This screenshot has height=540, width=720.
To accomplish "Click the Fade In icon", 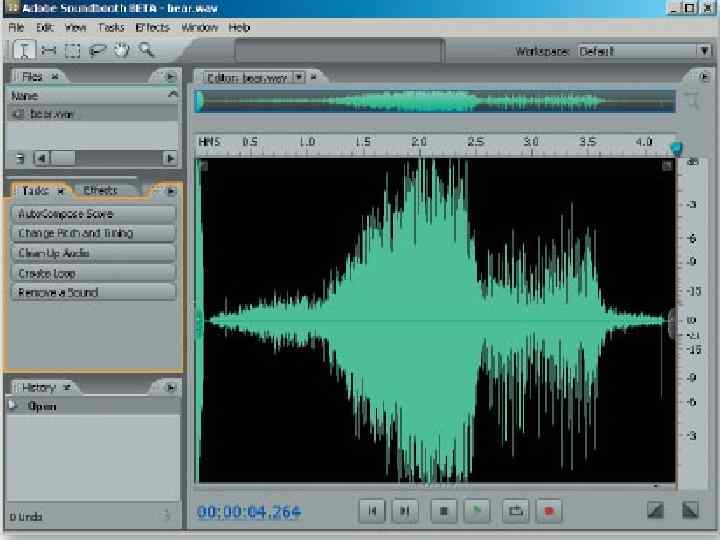I will click(655, 511).
